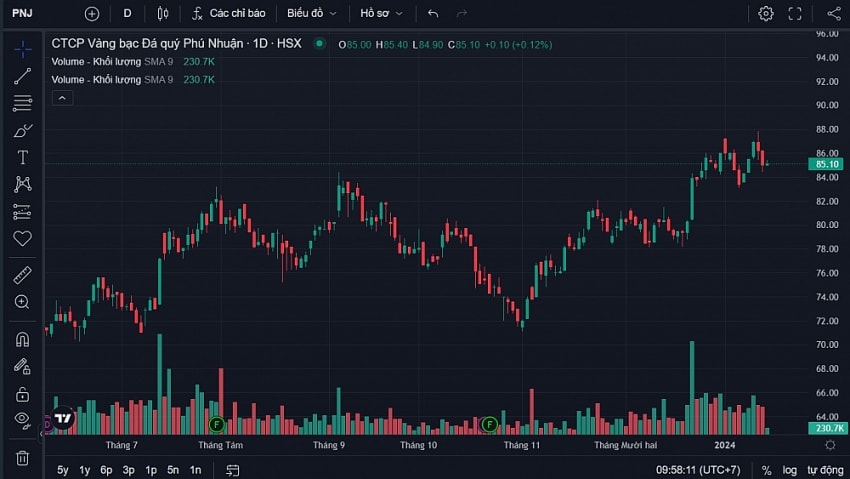Screen dimensions: 850x479
Task: Set time range to 1y
Action: click(85, 470)
